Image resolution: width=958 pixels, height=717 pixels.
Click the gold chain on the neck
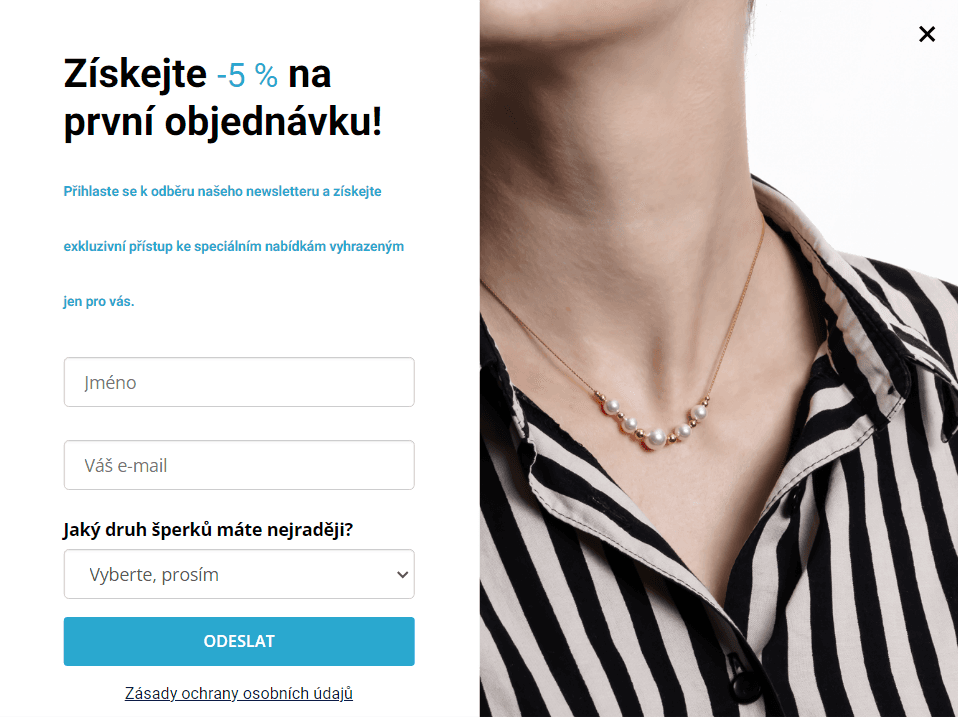[740, 305]
